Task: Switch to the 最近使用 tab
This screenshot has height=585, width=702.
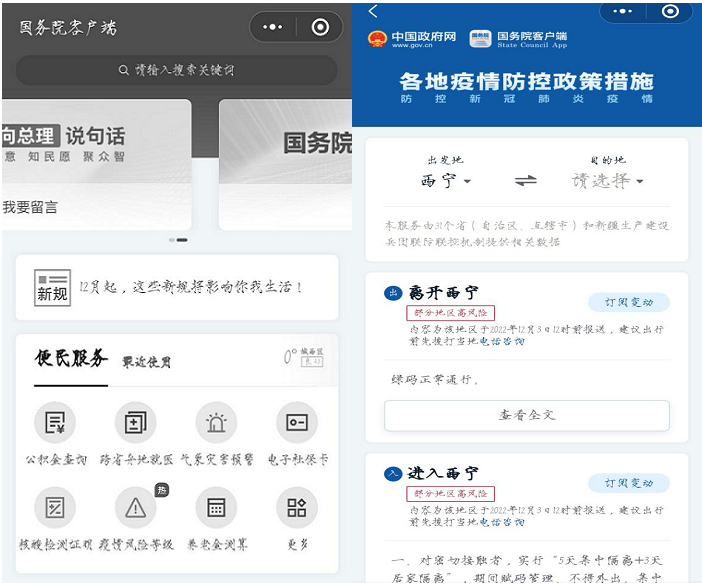Action: pyautogui.click(x=146, y=362)
